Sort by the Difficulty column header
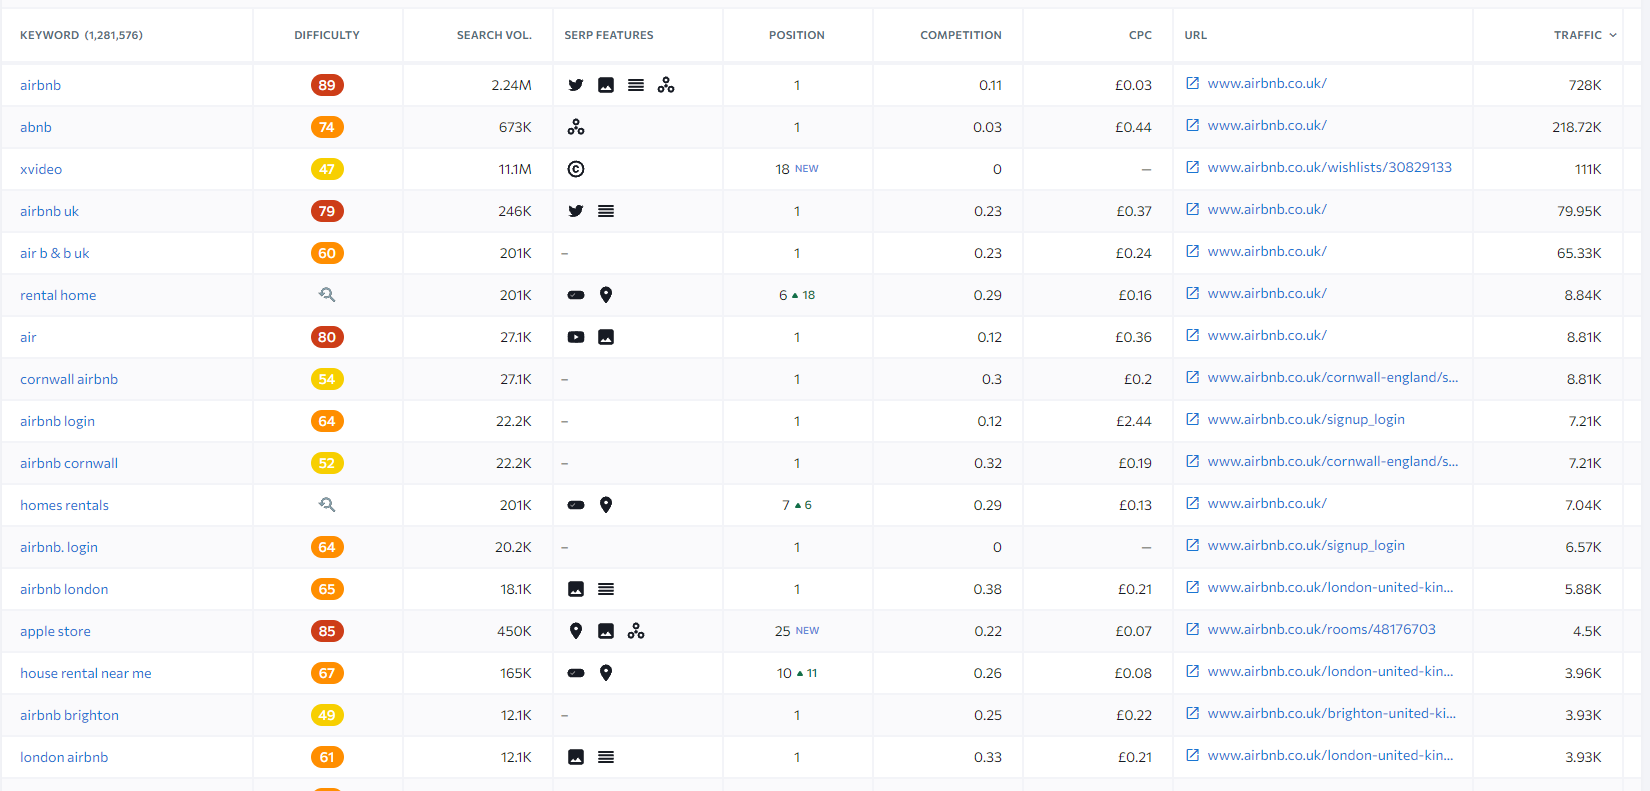Image resolution: width=1650 pixels, height=791 pixels. [327, 35]
